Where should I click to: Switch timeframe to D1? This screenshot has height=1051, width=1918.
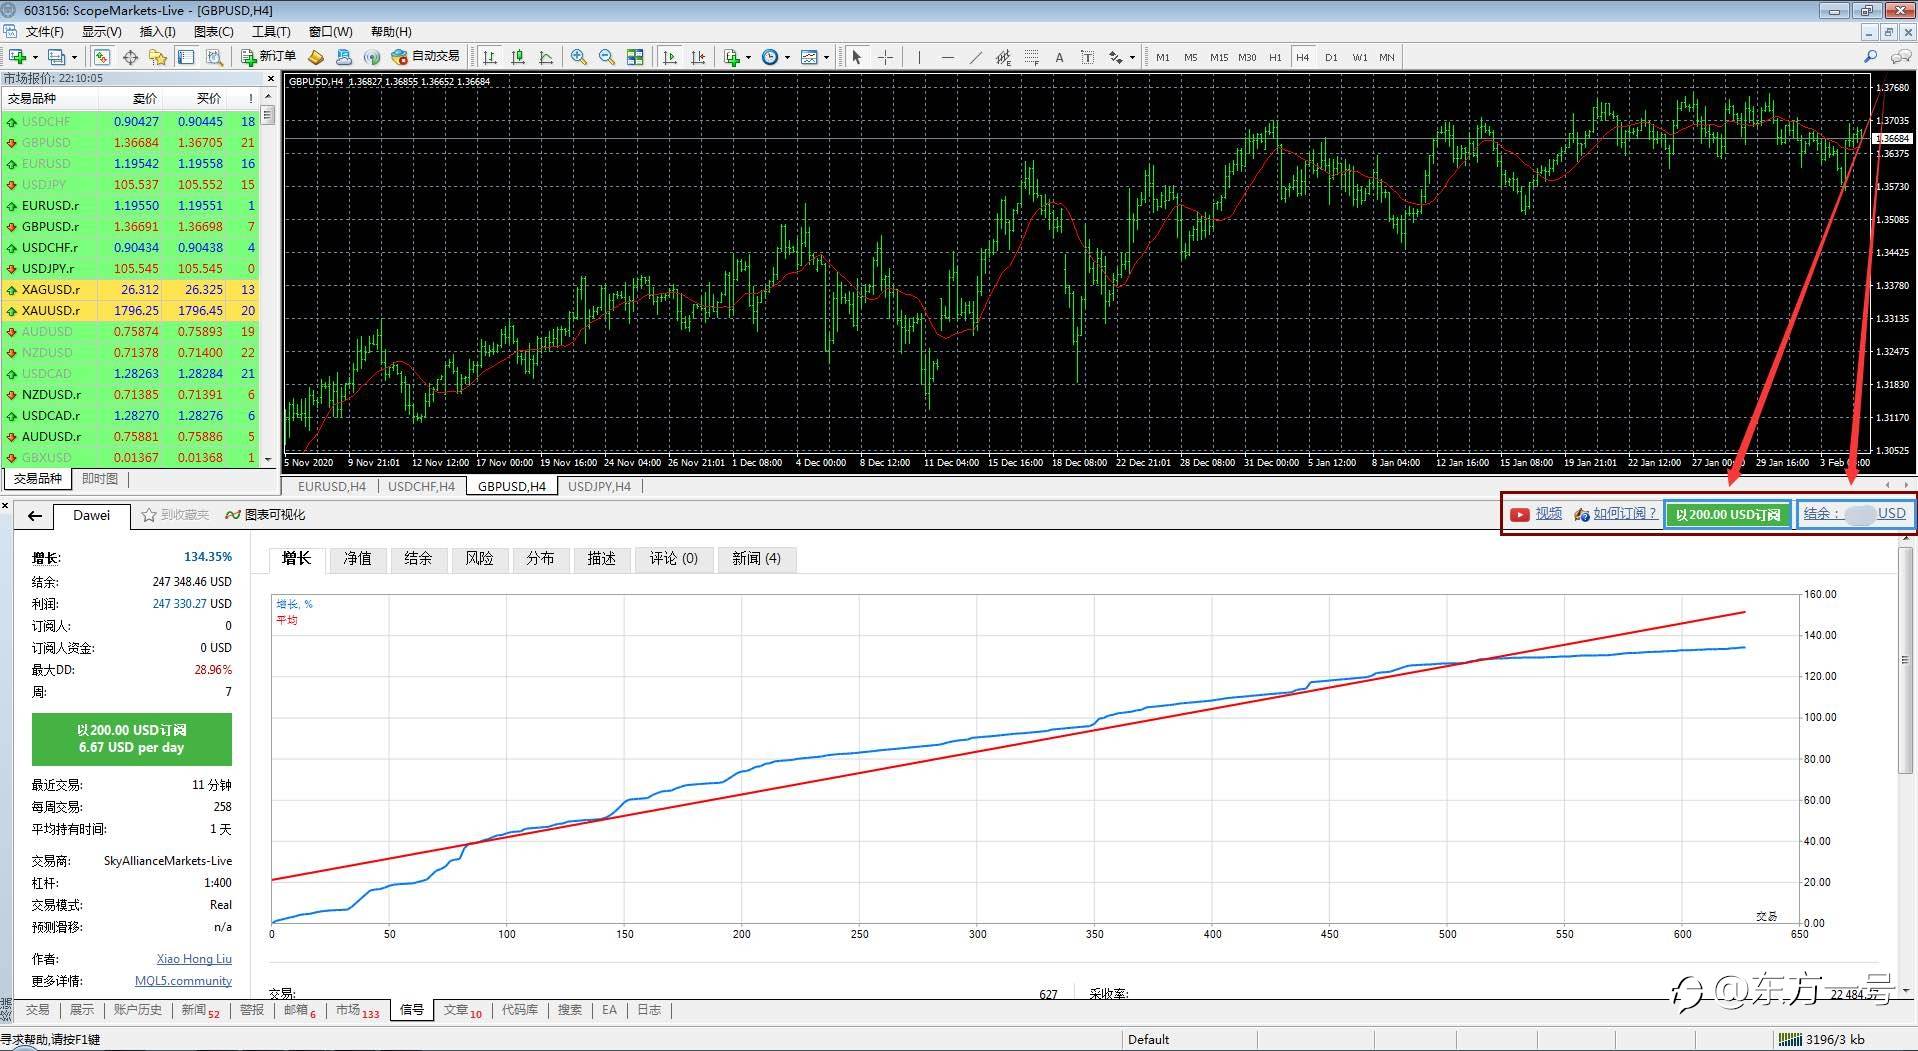tap(1331, 57)
